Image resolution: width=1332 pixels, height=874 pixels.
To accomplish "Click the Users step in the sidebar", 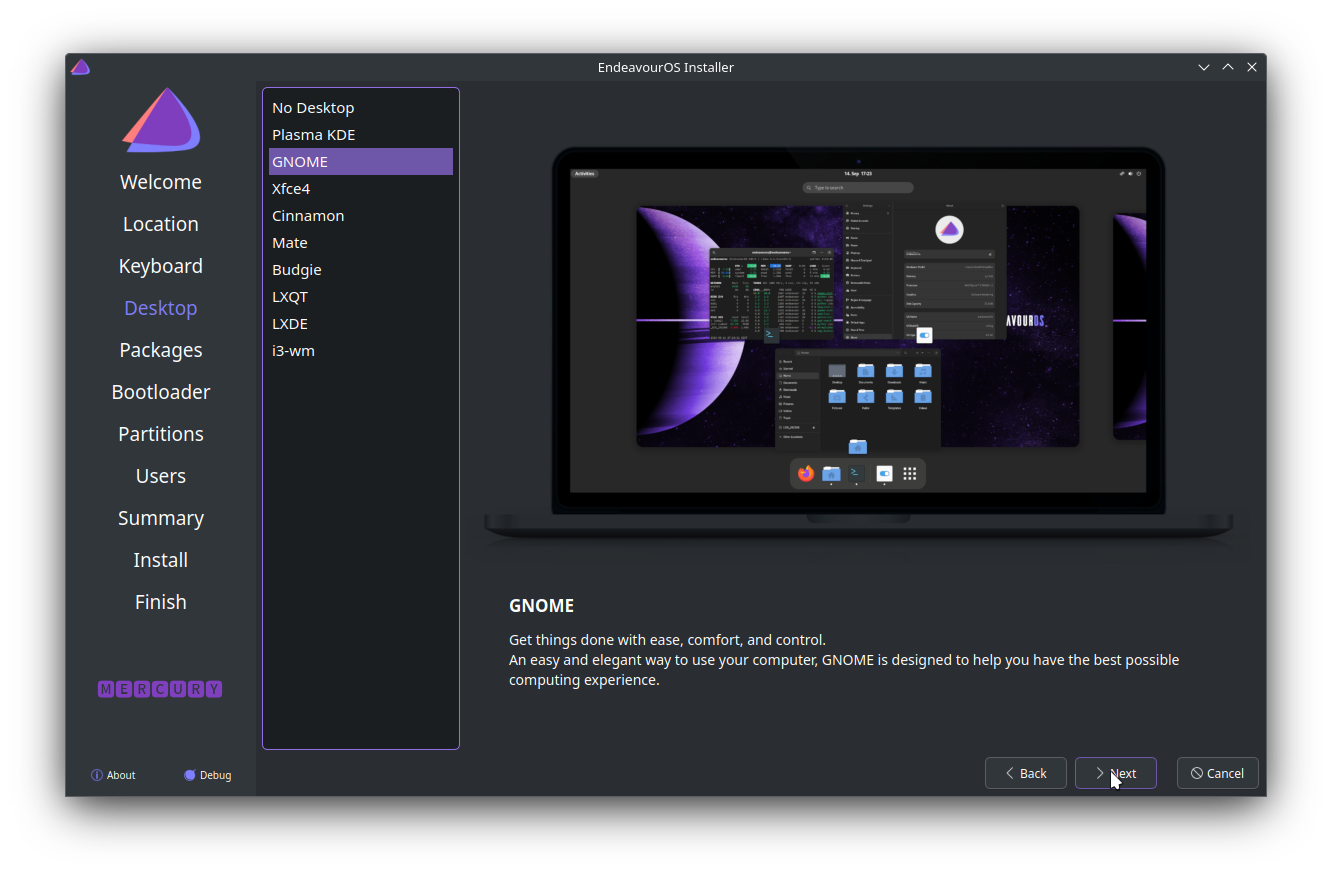I will (161, 476).
